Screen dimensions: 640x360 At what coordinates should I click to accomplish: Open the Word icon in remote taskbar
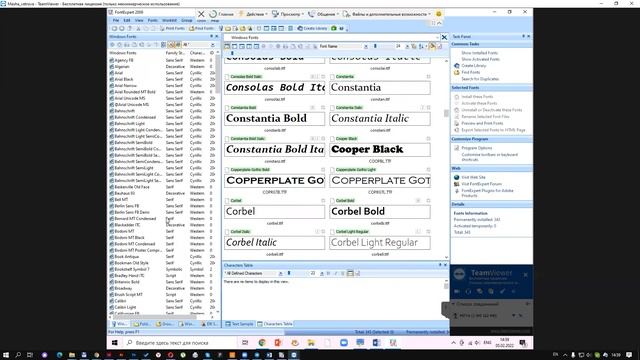(x=376, y=343)
